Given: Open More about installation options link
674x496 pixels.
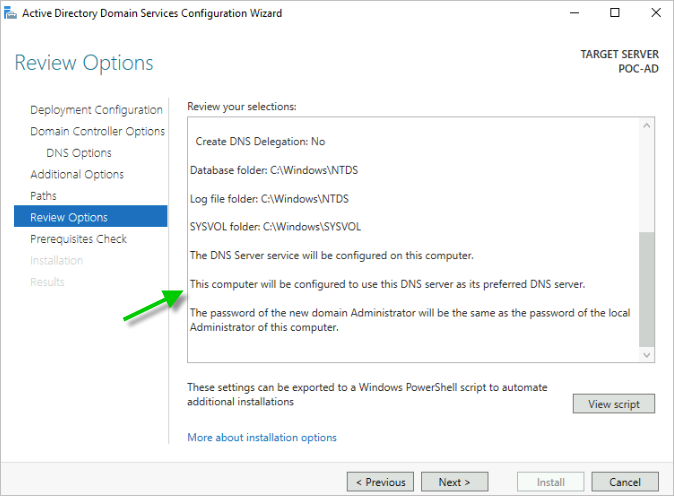Looking at the screenshot, I should (262, 438).
